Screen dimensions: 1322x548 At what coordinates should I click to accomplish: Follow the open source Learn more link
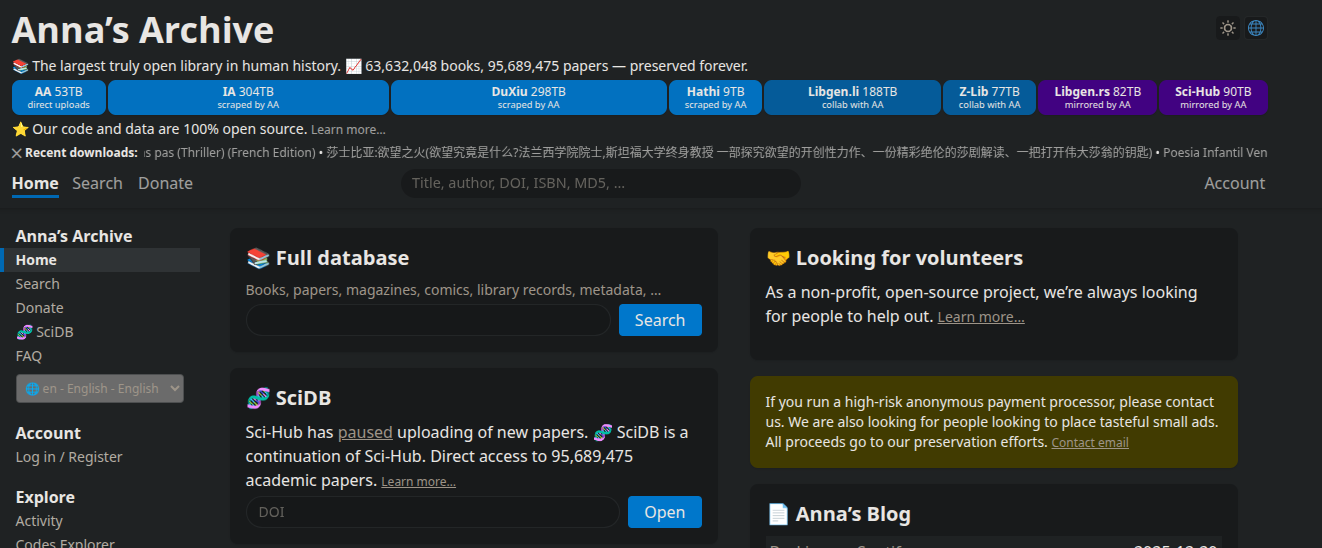(x=348, y=130)
